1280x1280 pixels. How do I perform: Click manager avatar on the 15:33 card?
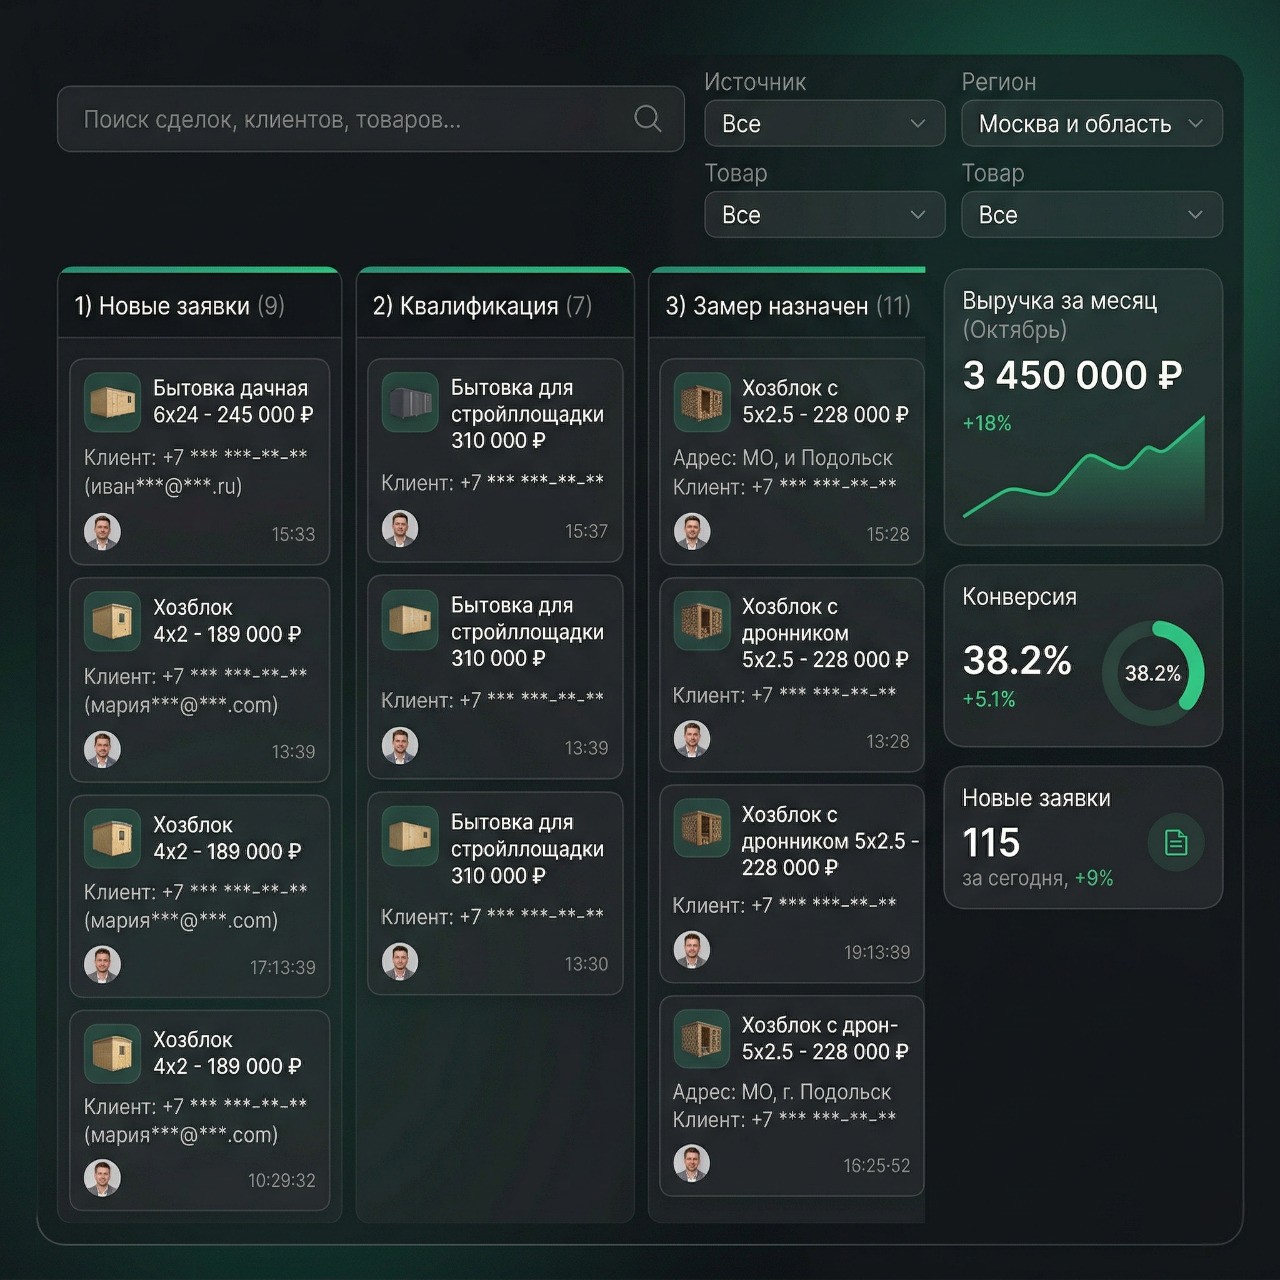click(x=102, y=532)
